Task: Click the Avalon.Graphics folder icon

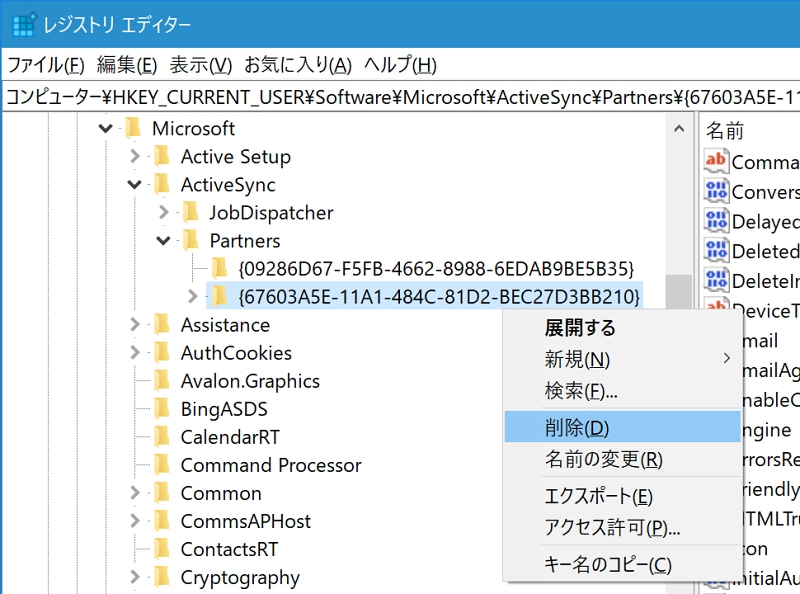Action: click(x=162, y=381)
